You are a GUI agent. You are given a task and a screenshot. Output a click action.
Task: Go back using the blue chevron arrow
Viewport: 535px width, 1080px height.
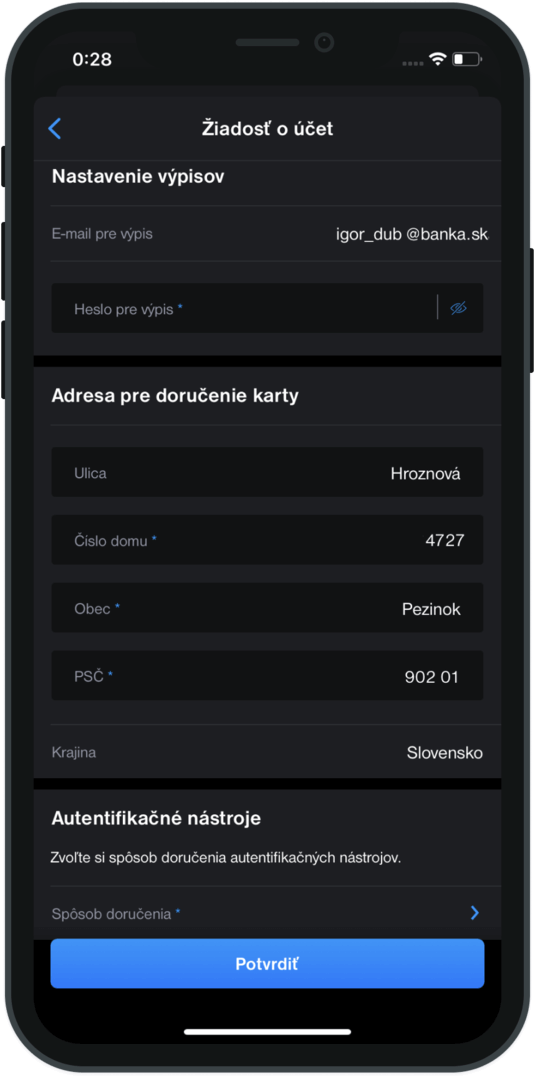[55, 128]
